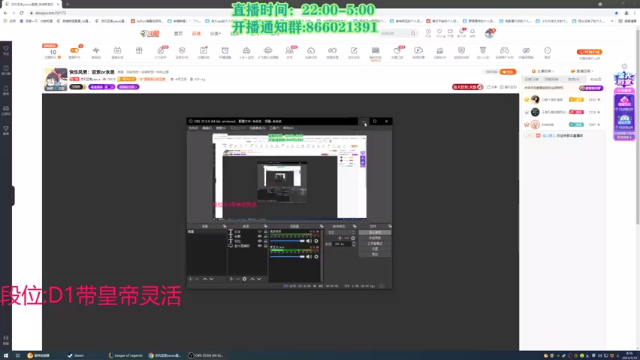
Task: Click the Douyu site logo
Action: [150, 33]
